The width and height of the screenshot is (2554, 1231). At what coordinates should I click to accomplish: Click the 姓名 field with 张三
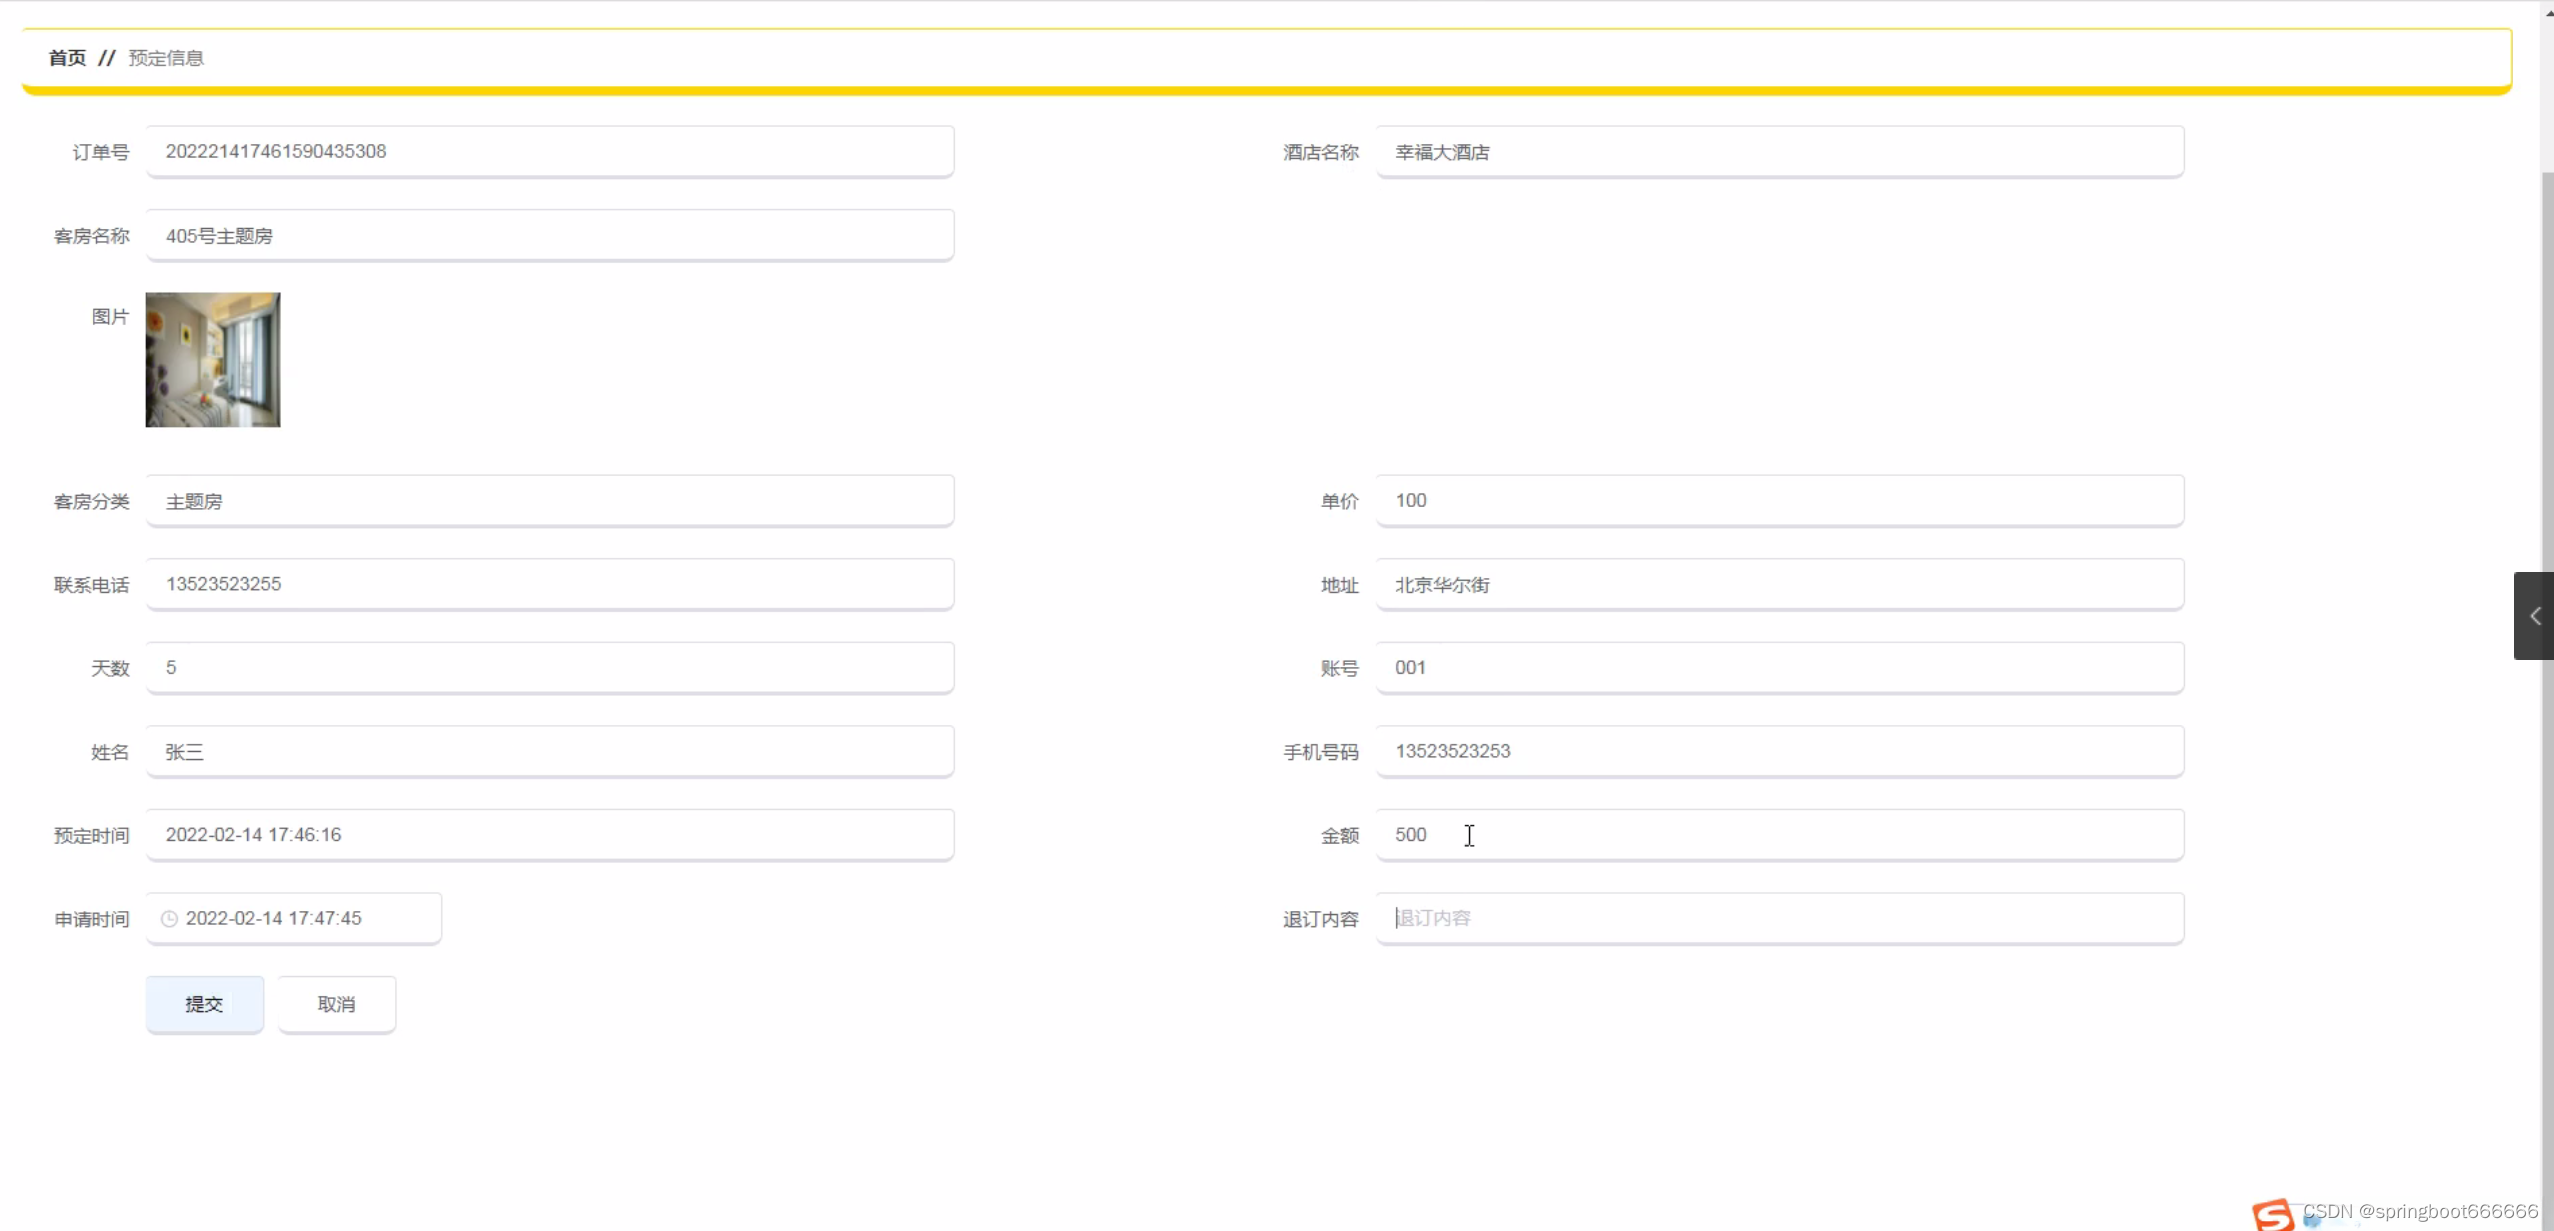[x=549, y=752]
